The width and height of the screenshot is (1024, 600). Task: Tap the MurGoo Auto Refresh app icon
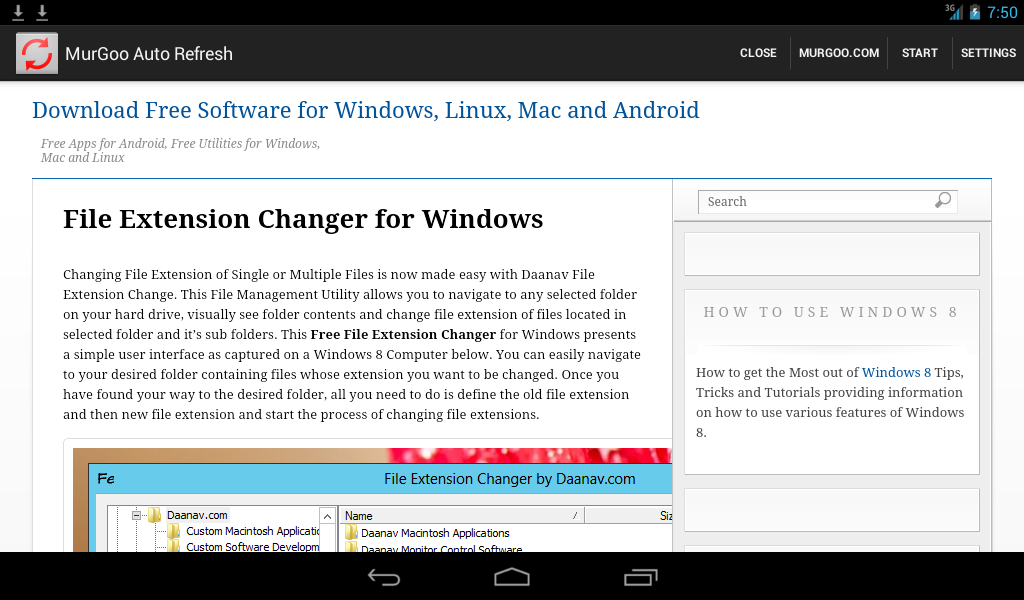pos(37,53)
